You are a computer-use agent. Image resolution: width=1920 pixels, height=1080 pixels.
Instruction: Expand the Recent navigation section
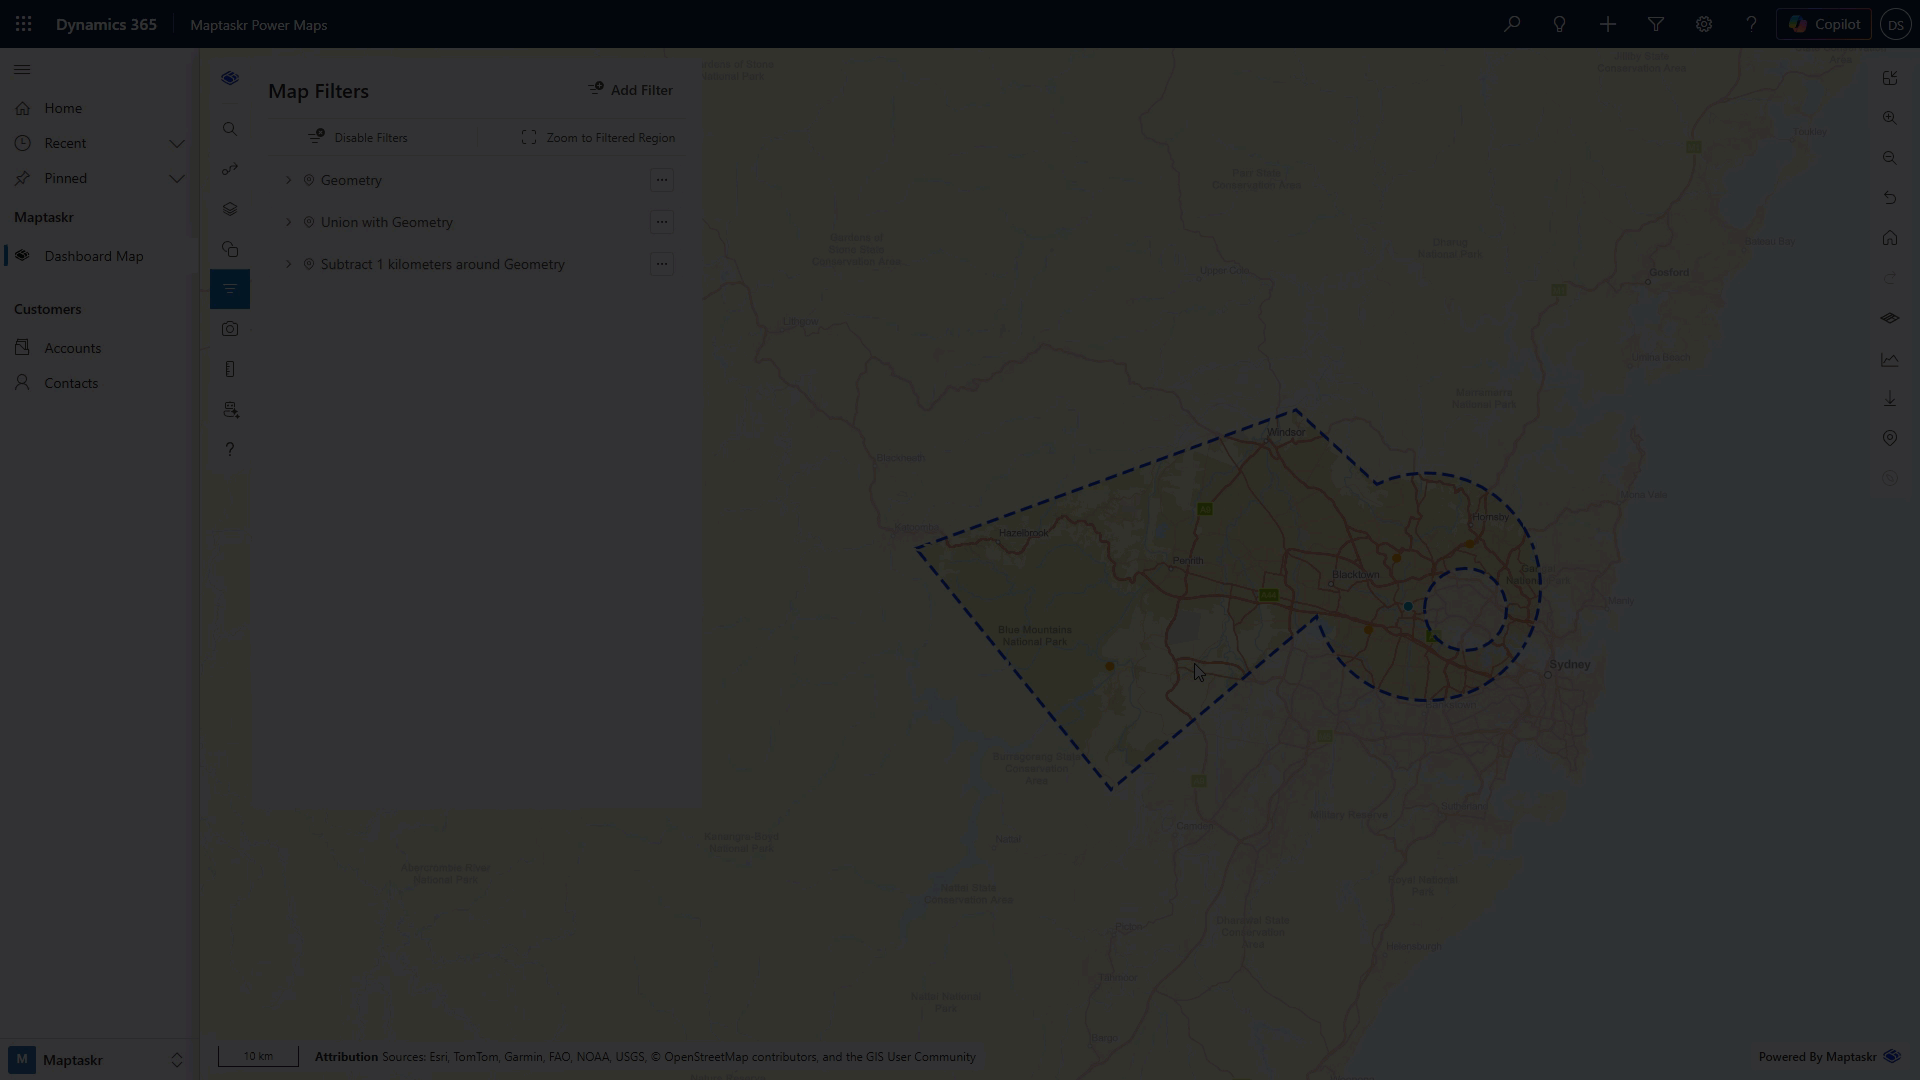coord(177,143)
